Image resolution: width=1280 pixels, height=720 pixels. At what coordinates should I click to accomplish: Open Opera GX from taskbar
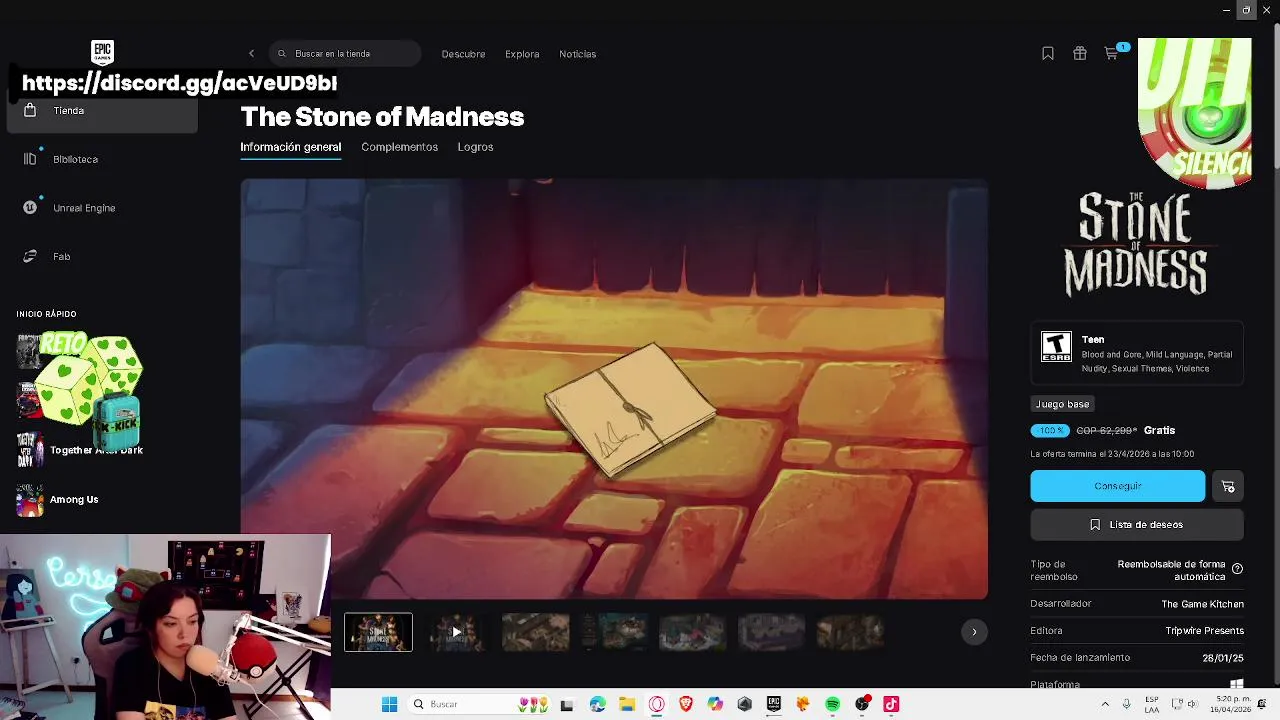tap(656, 704)
